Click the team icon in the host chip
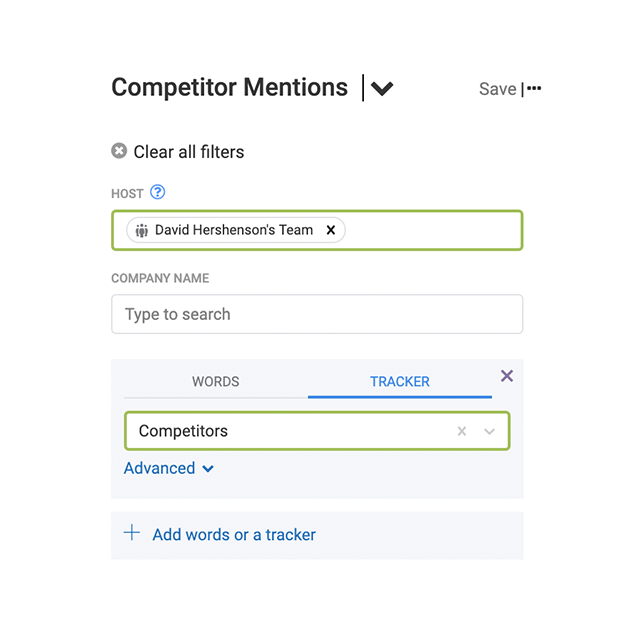This screenshot has width=636, height=636. (x=142, y=230)
